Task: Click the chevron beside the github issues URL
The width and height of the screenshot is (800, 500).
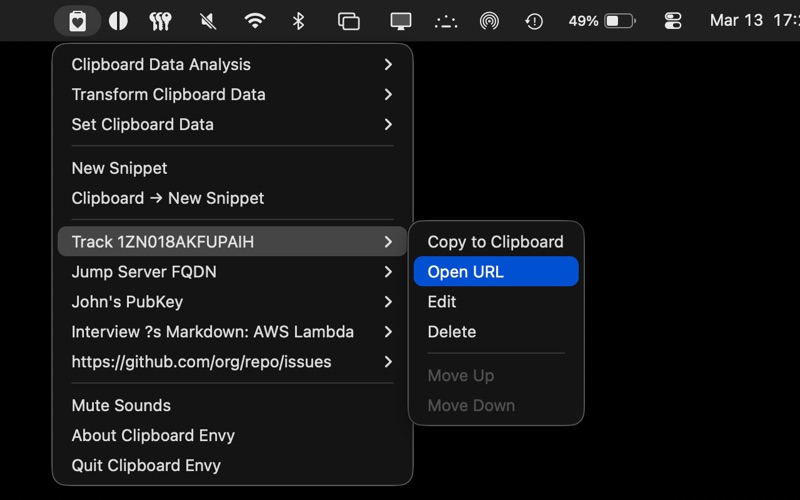Action: 388,362
